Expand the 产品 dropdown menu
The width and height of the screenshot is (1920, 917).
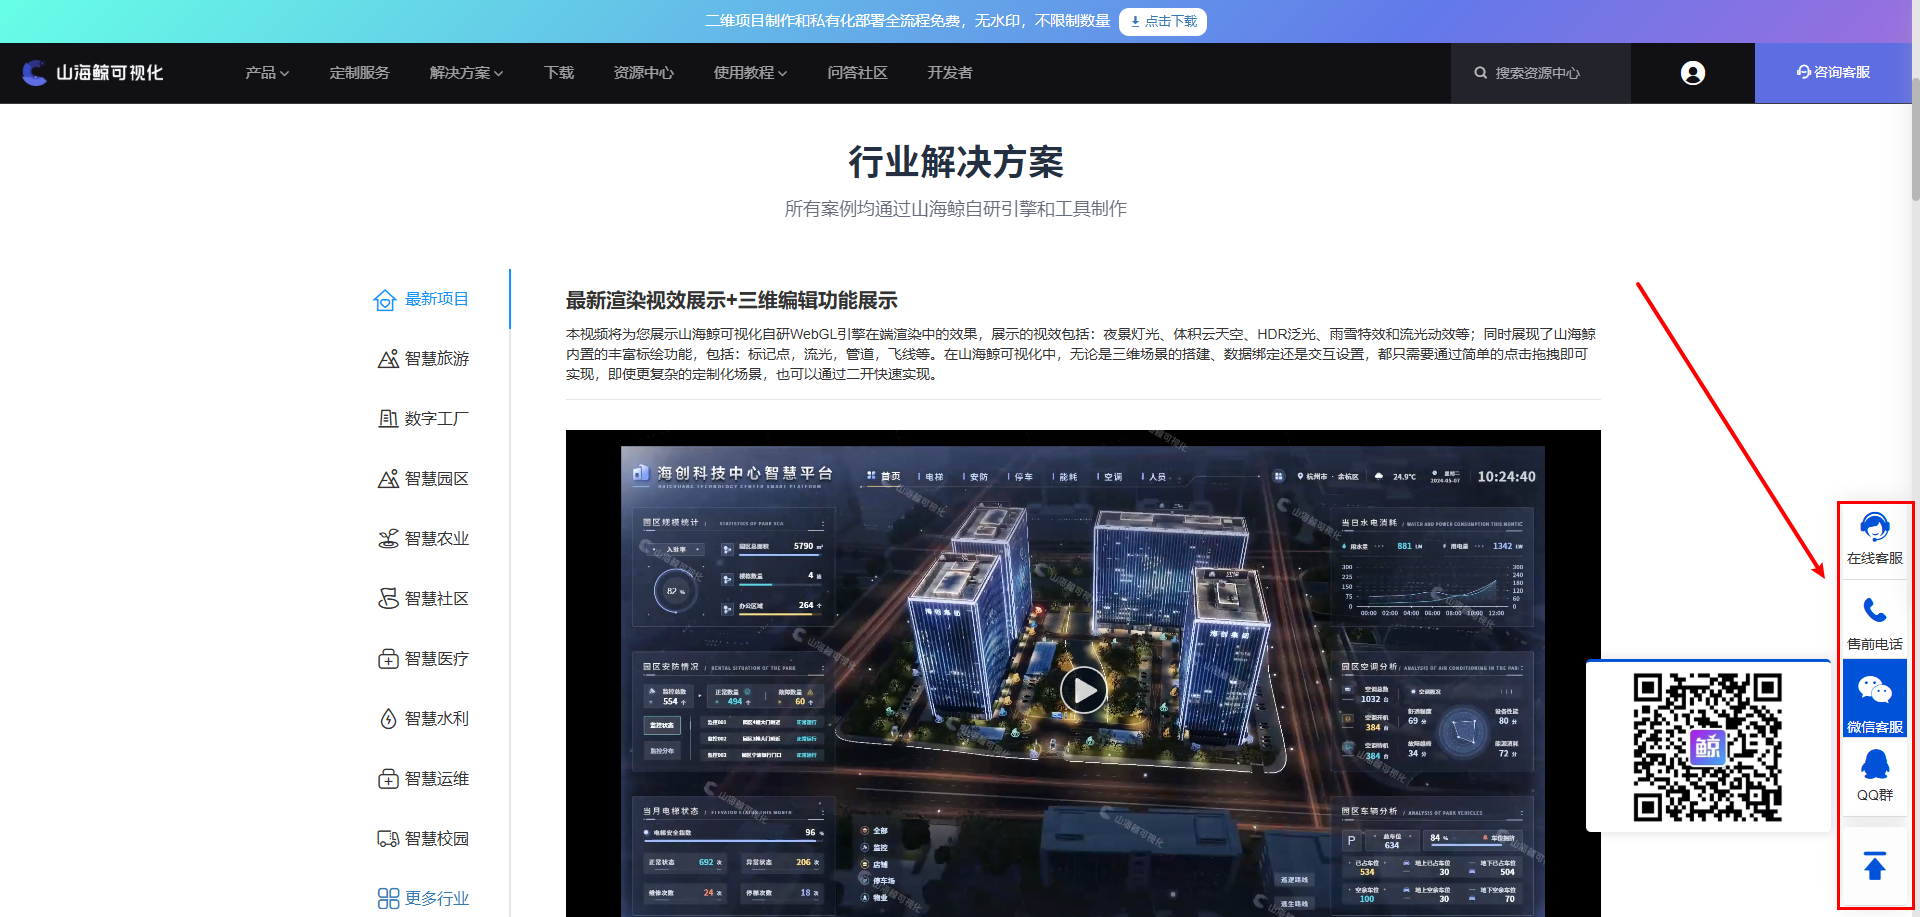click(x=267, y=73)
